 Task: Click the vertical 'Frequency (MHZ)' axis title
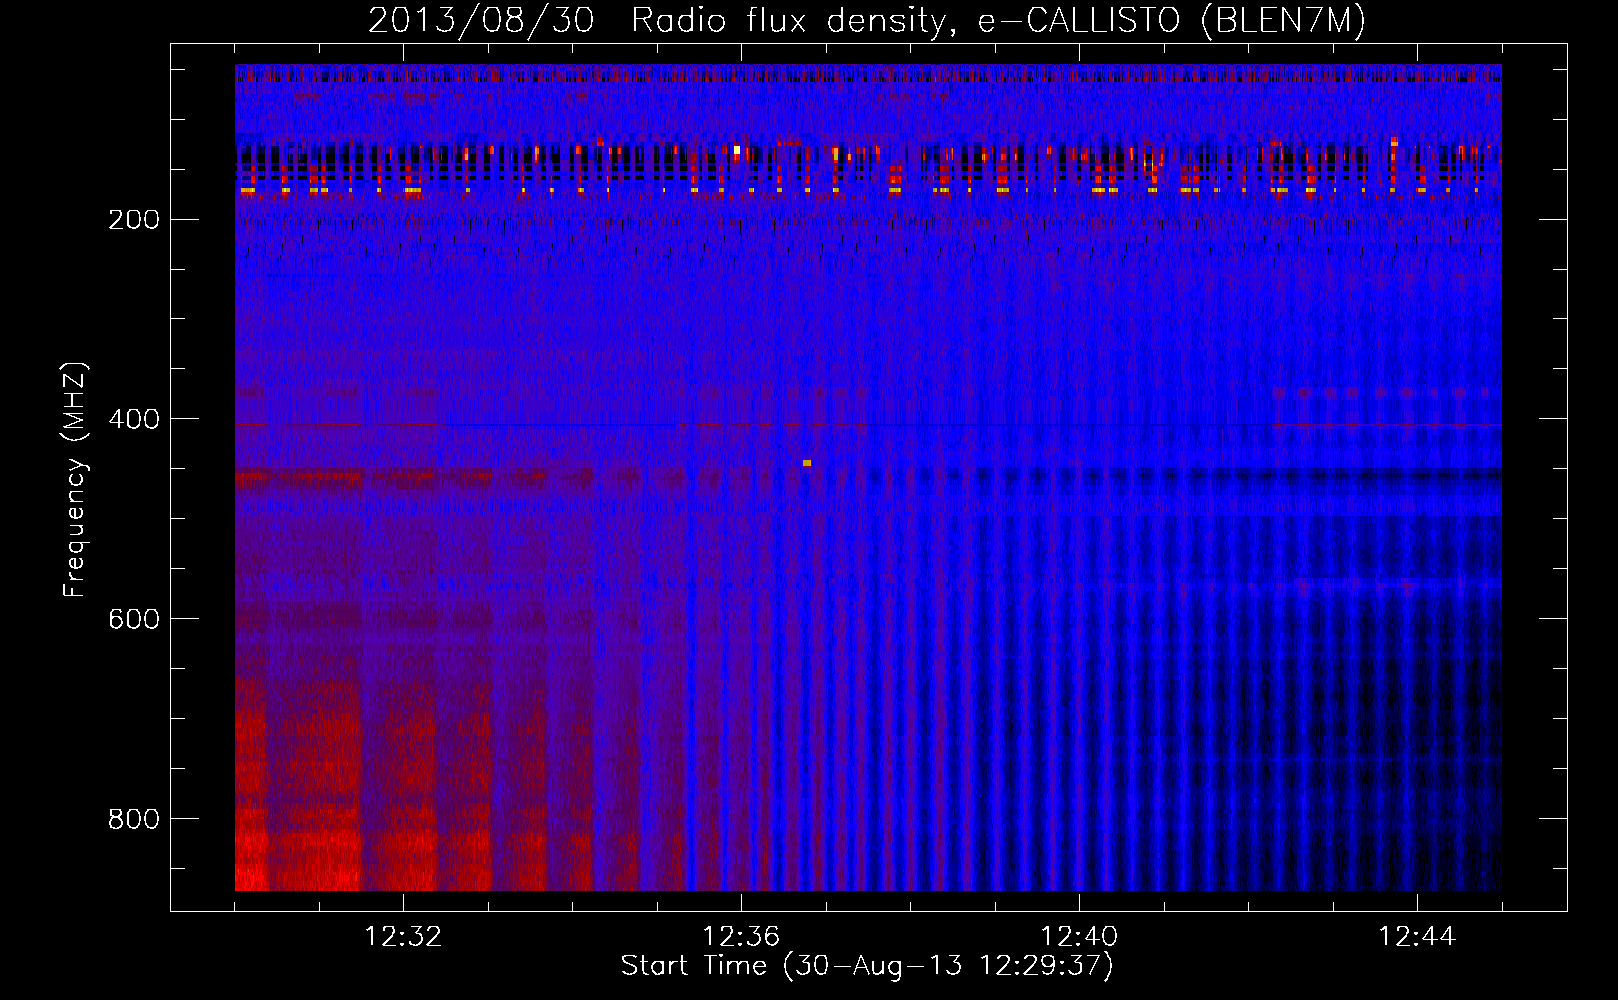[75, 479]
